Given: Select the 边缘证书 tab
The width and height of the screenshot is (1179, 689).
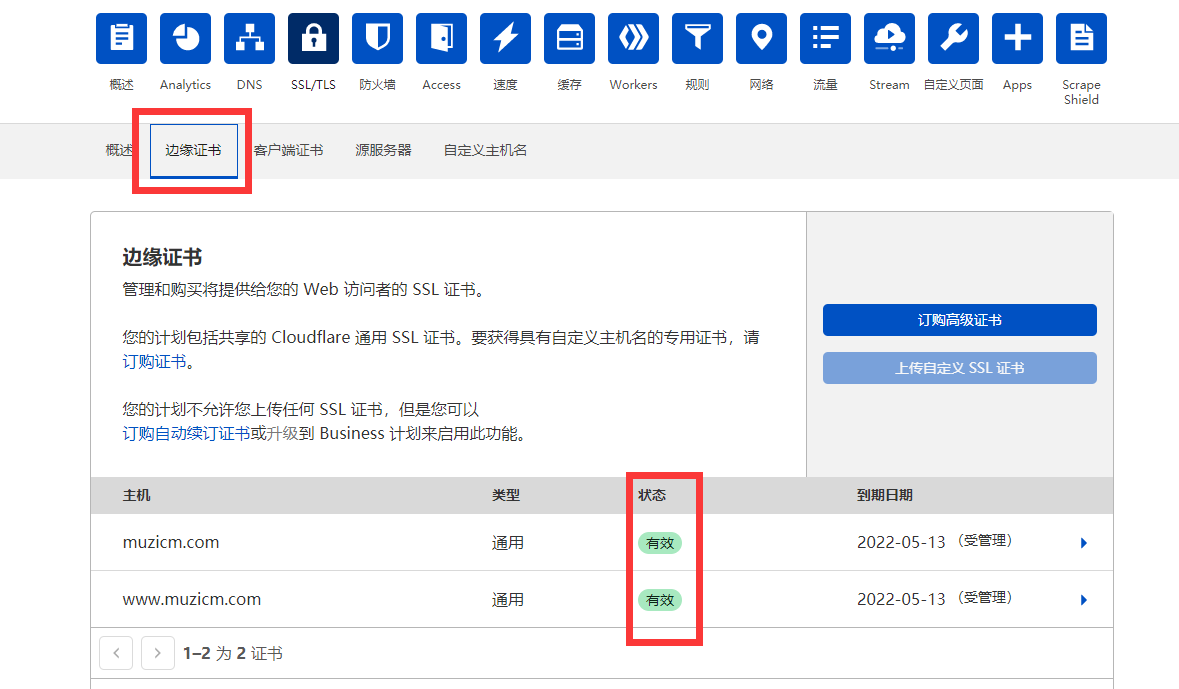Looking at the screenshot, I should (x=193, y=150).
